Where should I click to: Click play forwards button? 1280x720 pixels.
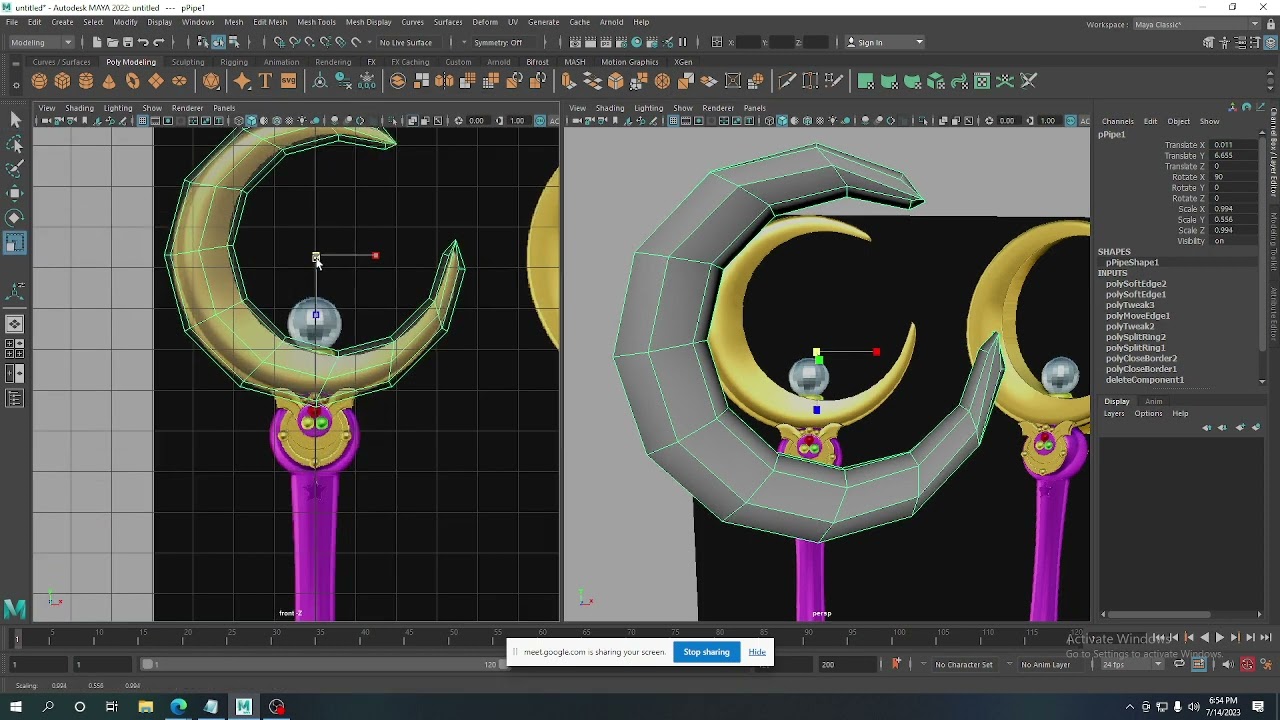(1220, 638)
